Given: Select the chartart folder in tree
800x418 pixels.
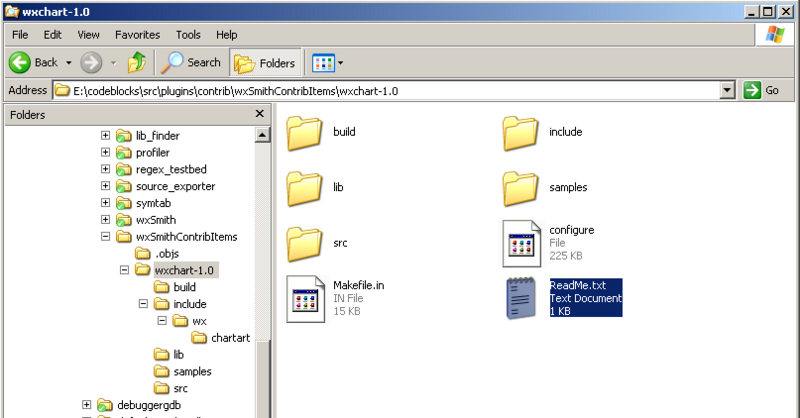Looking at the screenshot, I should point(231,338).
